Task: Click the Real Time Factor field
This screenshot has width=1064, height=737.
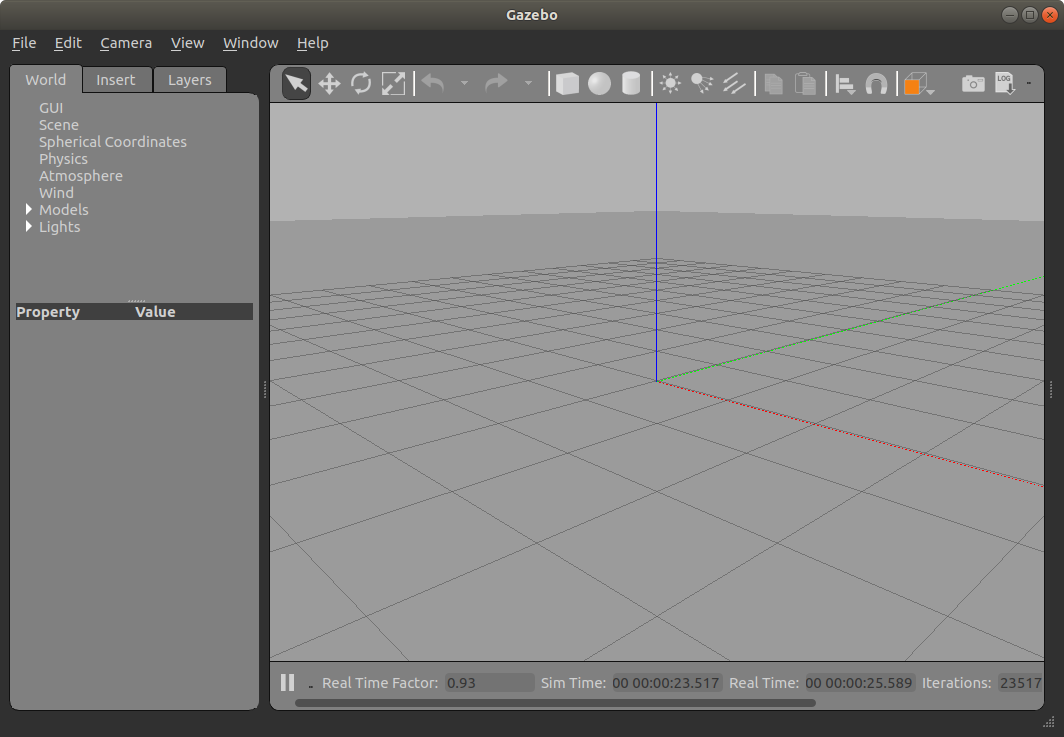Action: [488, 682]
